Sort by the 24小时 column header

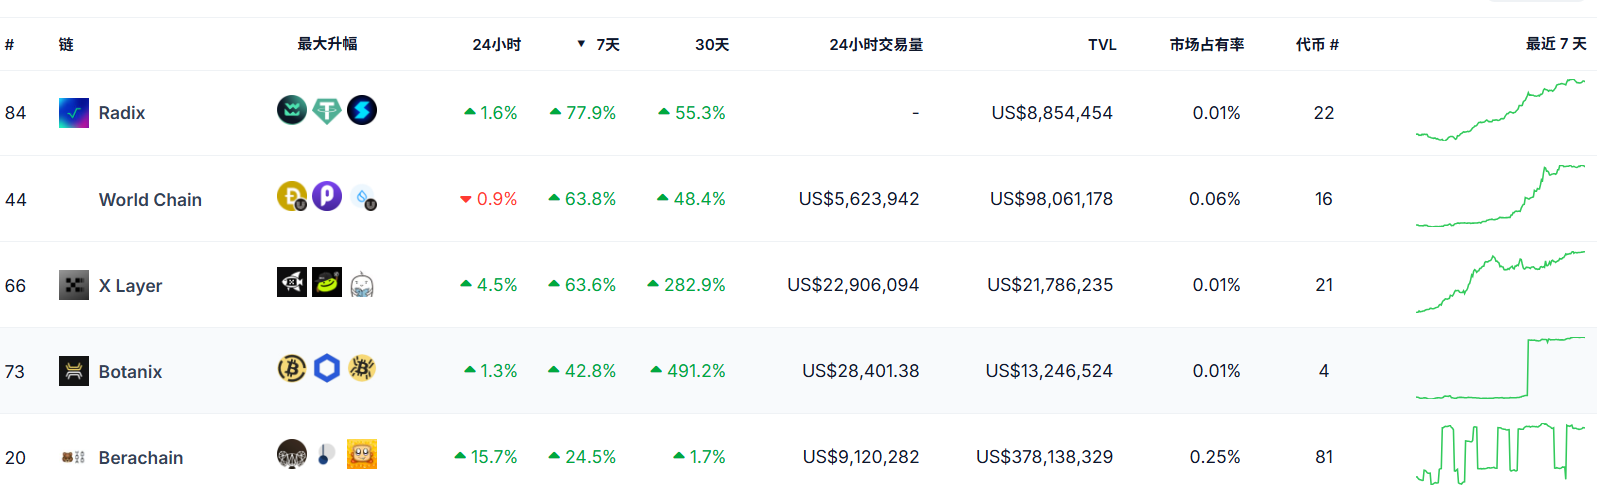[x=496, y=44]
